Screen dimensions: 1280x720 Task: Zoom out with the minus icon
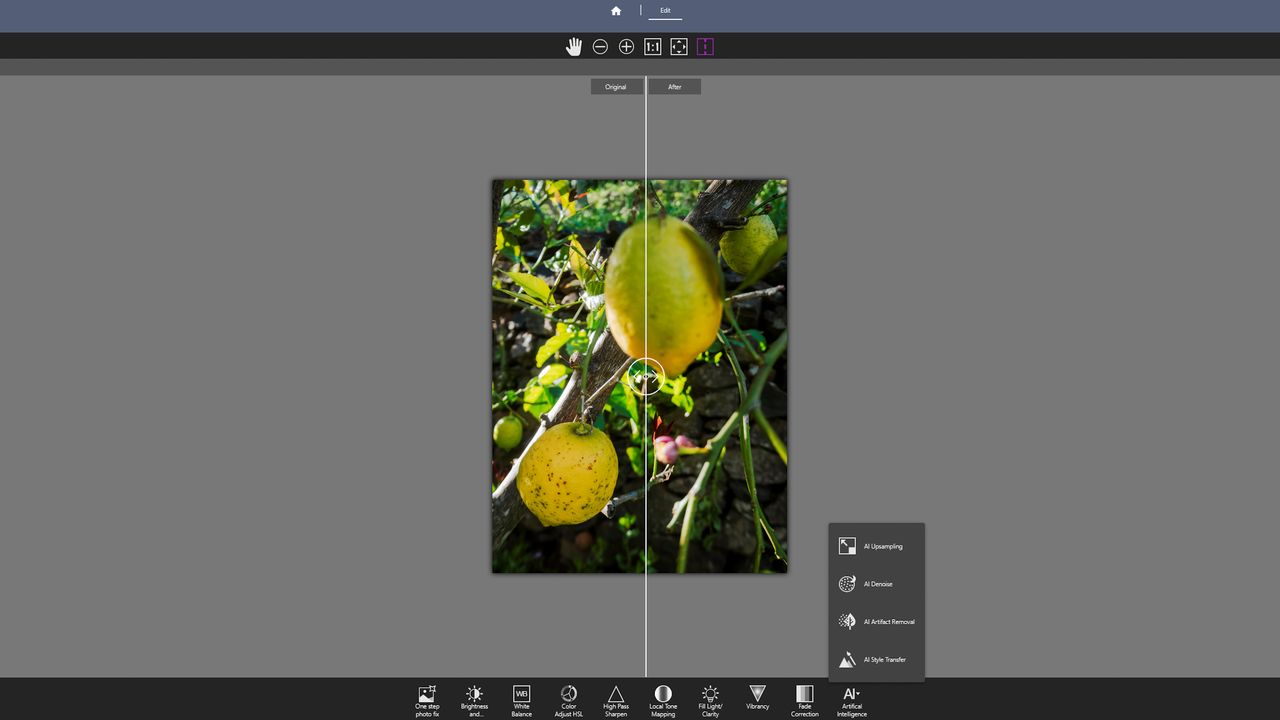tap(600, 47)
